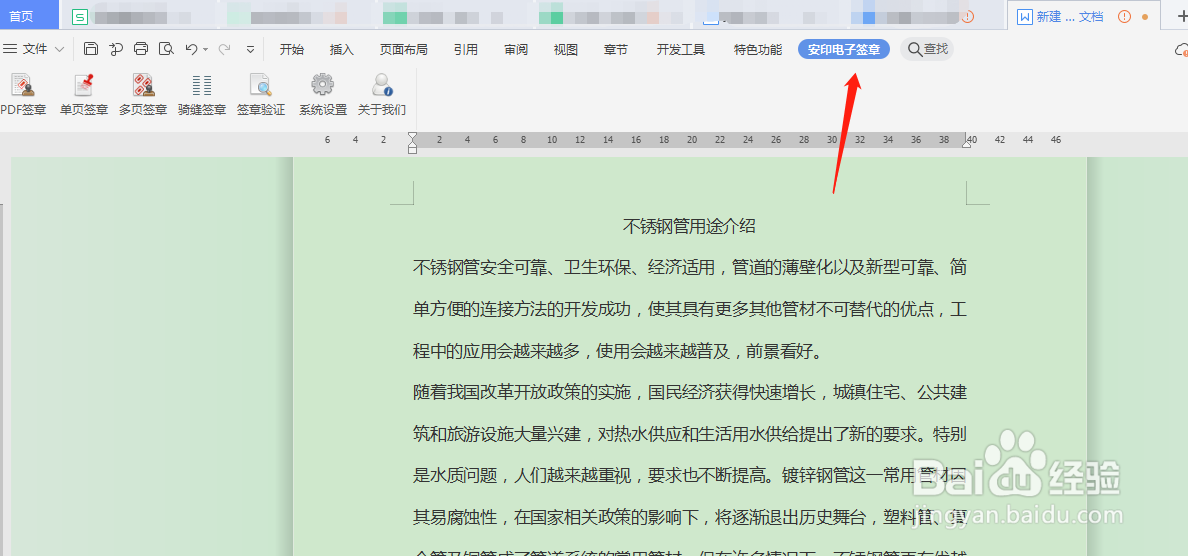Undo the last action
The width and height of the screenshot is (1188, 556).
192,49
